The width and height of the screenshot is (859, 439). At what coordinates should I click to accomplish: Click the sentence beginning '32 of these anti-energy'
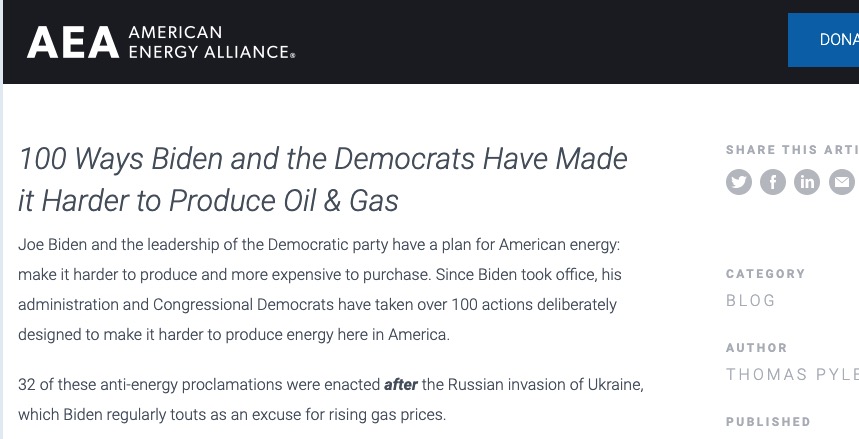[331, 400]
